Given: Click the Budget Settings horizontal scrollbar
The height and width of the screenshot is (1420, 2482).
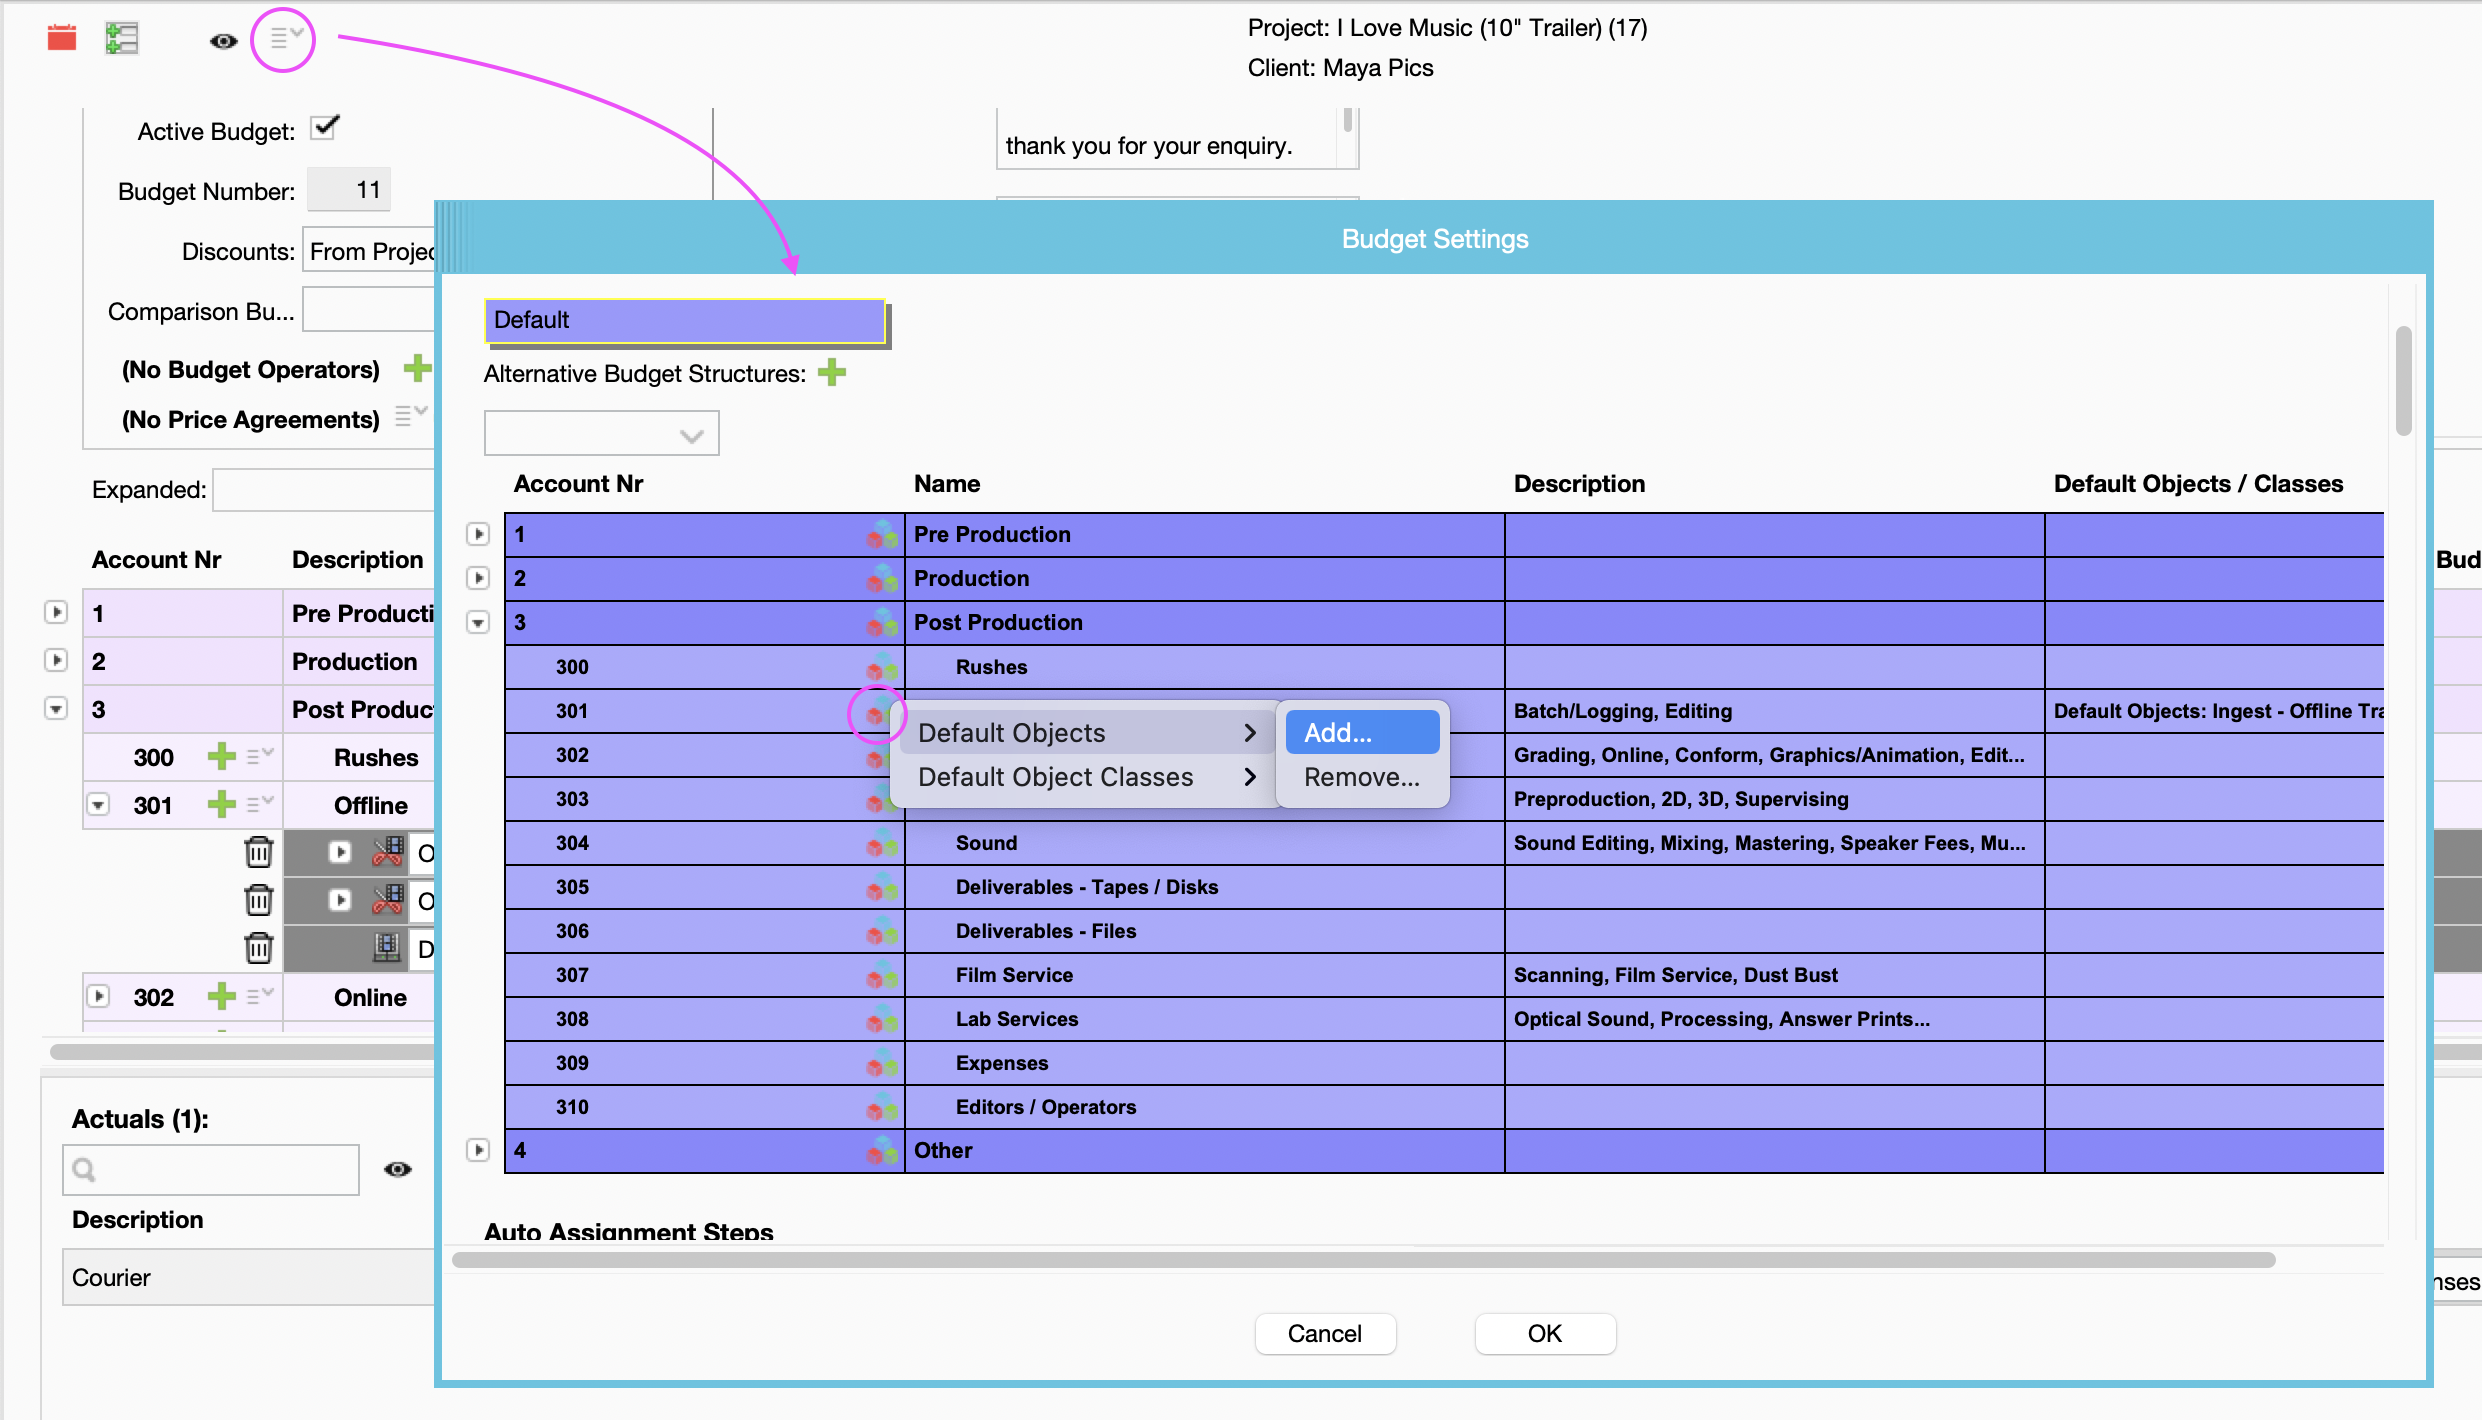Looking at the screenshot, I should pyautogui.click(x=1364, y=1260).
